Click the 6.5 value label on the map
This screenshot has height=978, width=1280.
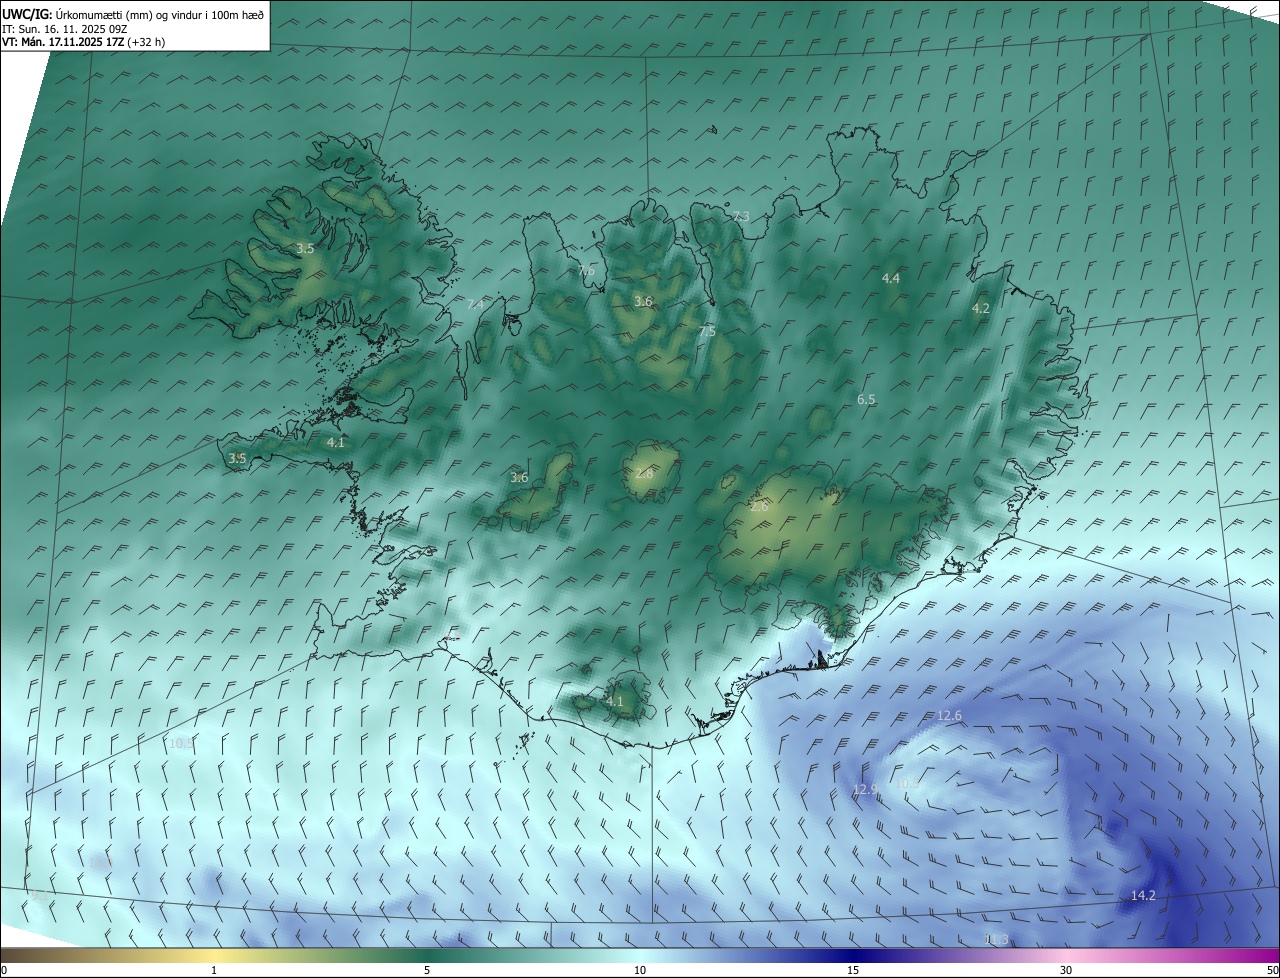click(866, 399)
